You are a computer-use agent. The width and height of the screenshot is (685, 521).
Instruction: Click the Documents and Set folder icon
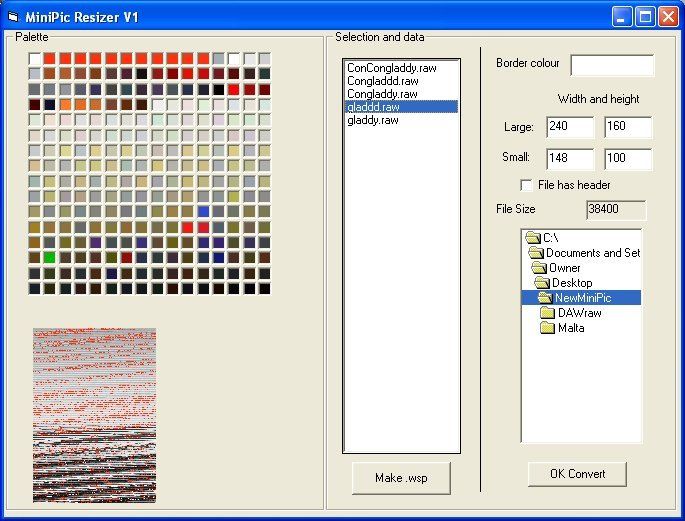[536, 252]
